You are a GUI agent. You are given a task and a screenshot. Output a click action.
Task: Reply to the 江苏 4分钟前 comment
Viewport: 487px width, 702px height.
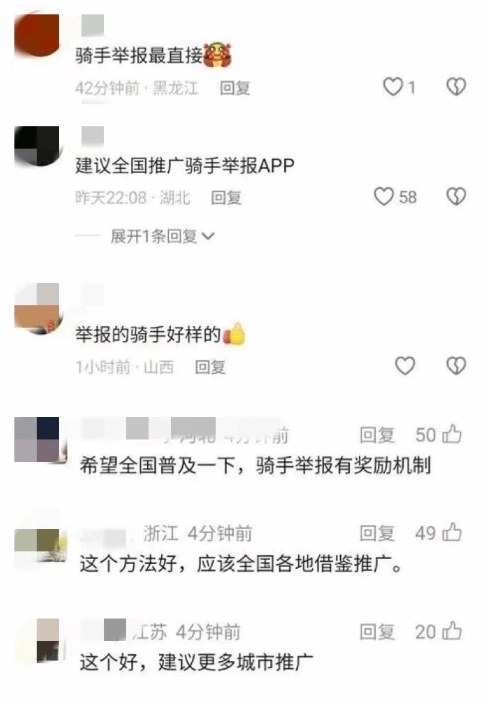[x=377, y=632]
